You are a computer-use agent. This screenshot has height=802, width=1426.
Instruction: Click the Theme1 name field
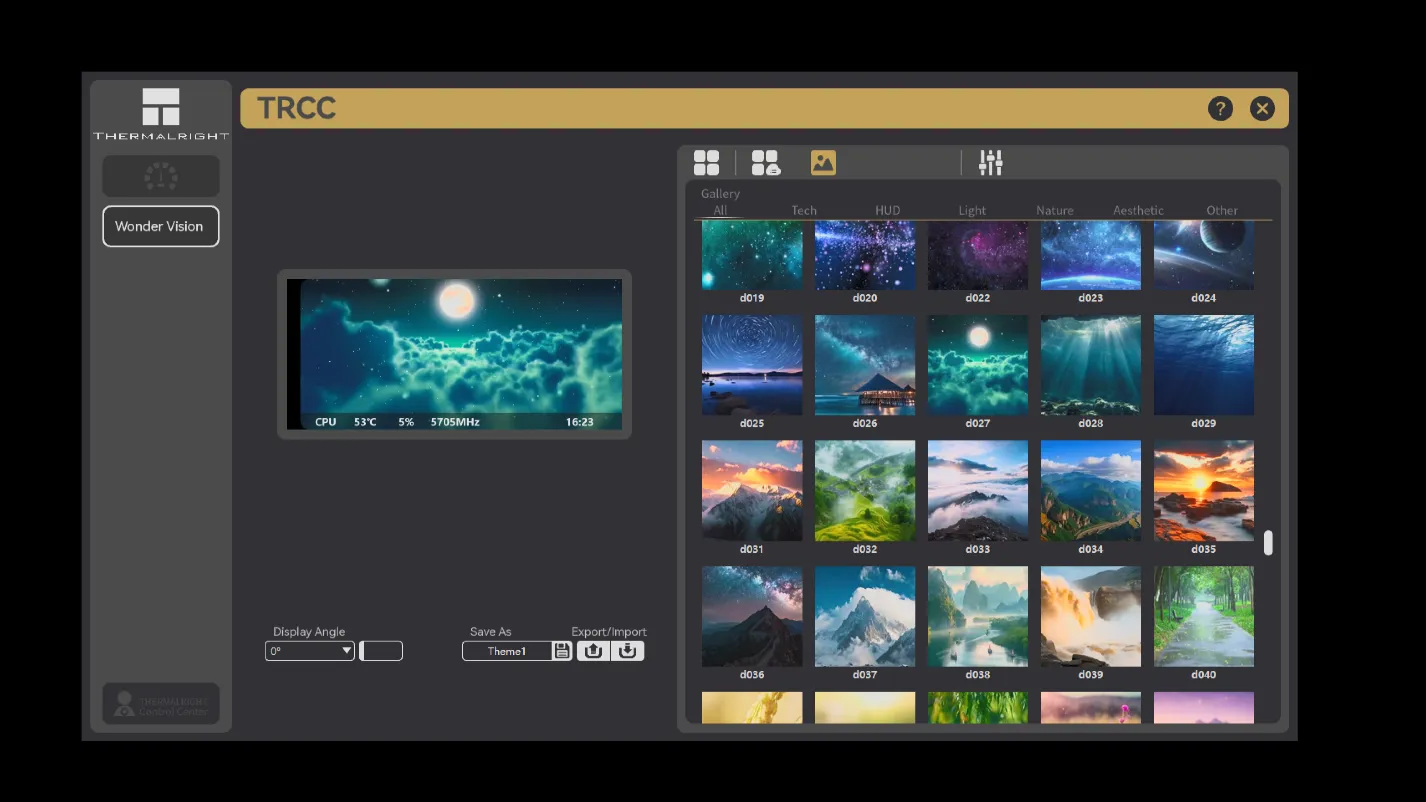pos(507,651)
